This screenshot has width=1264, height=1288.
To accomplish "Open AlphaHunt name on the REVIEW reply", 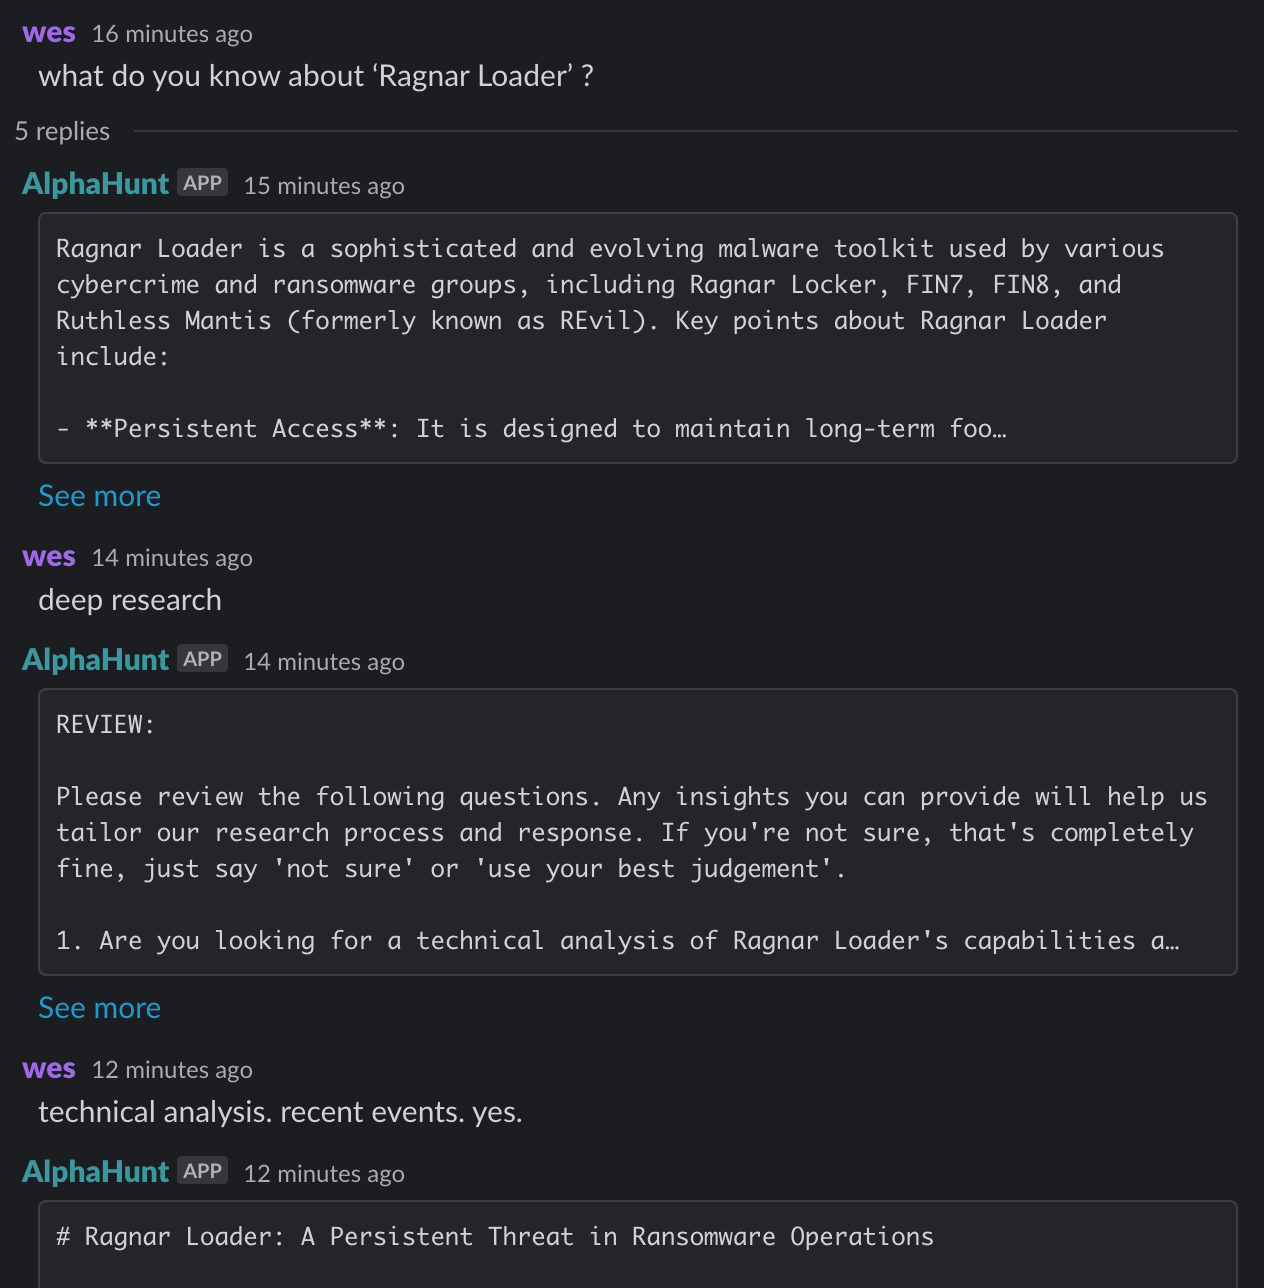I will (x=95, y=660).
